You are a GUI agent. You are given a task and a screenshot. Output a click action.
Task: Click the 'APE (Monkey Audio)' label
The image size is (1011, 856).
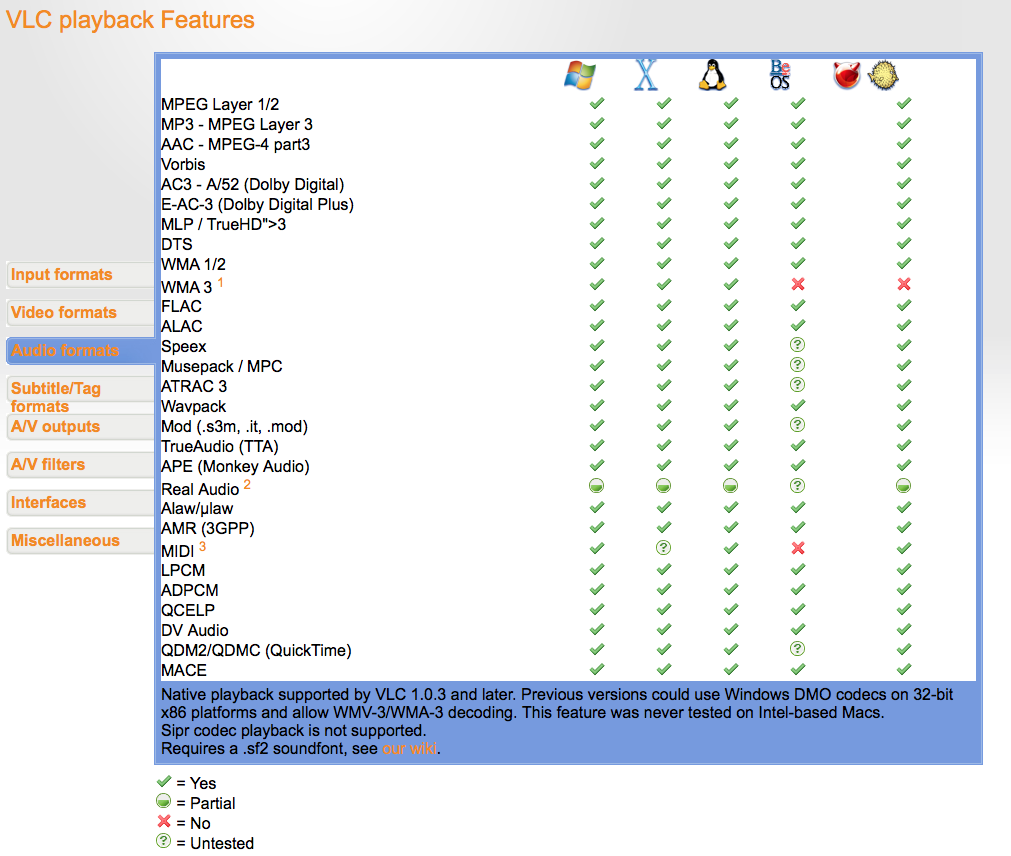(x=235, y=466)
